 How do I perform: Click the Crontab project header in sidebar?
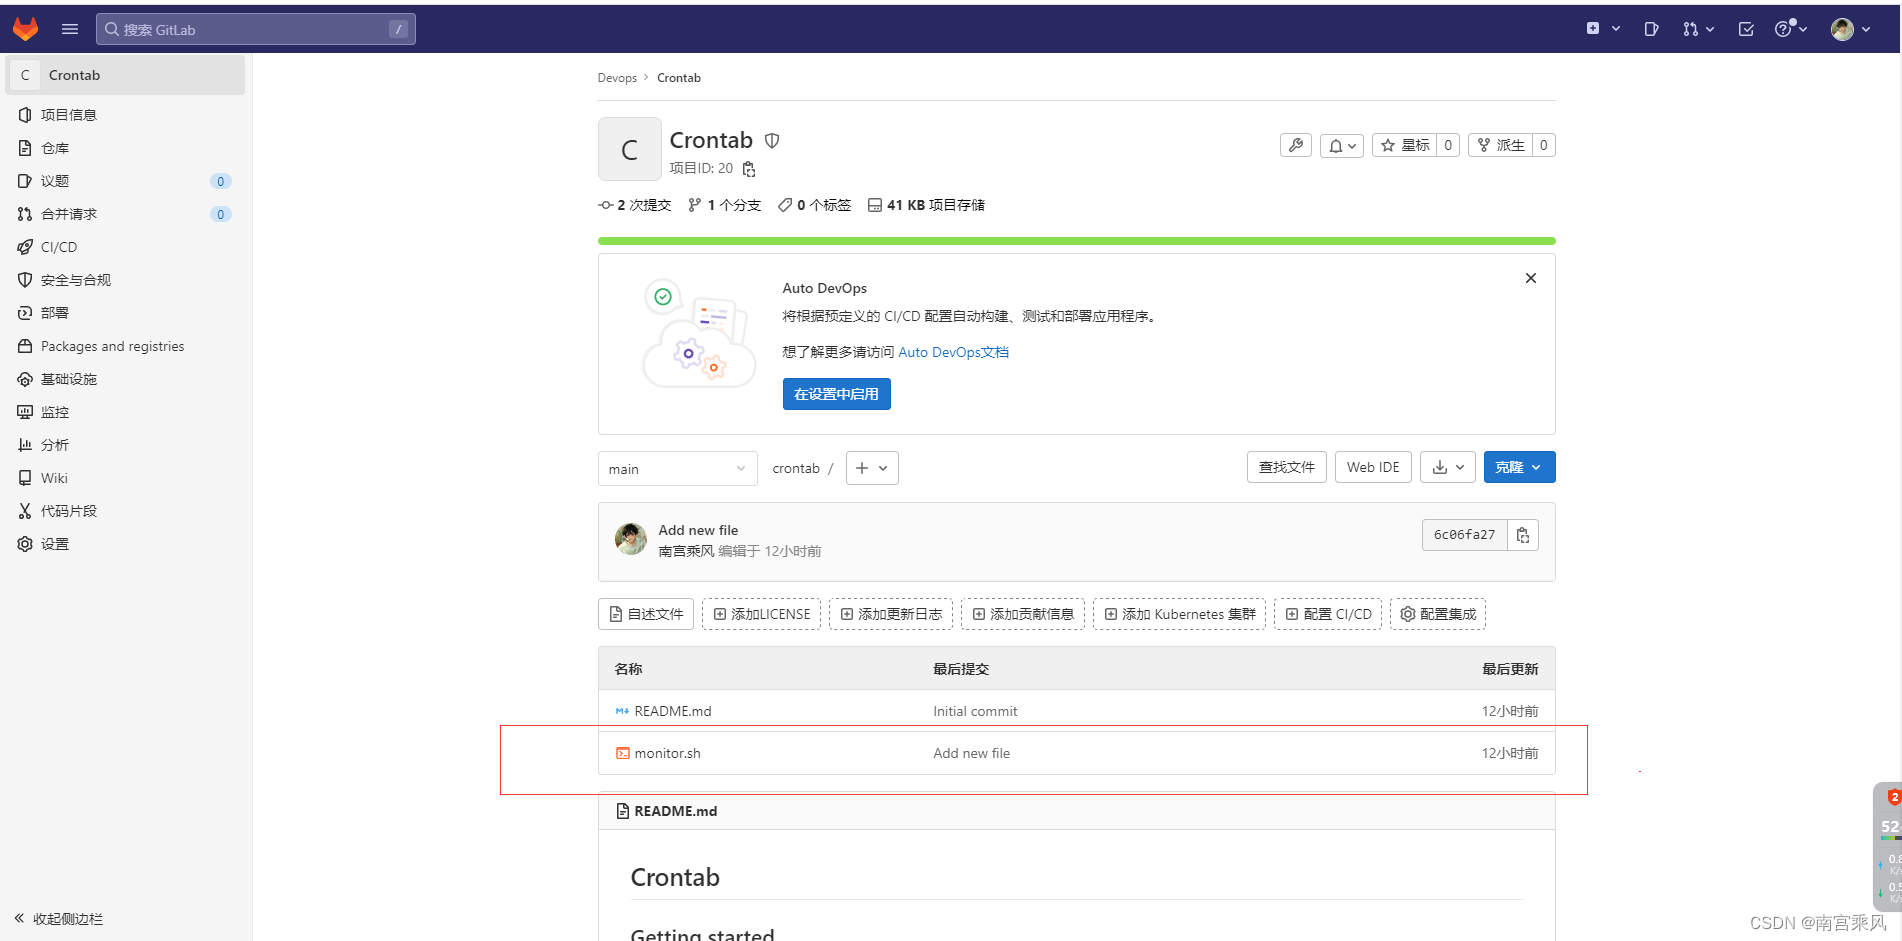coord(125,75)
